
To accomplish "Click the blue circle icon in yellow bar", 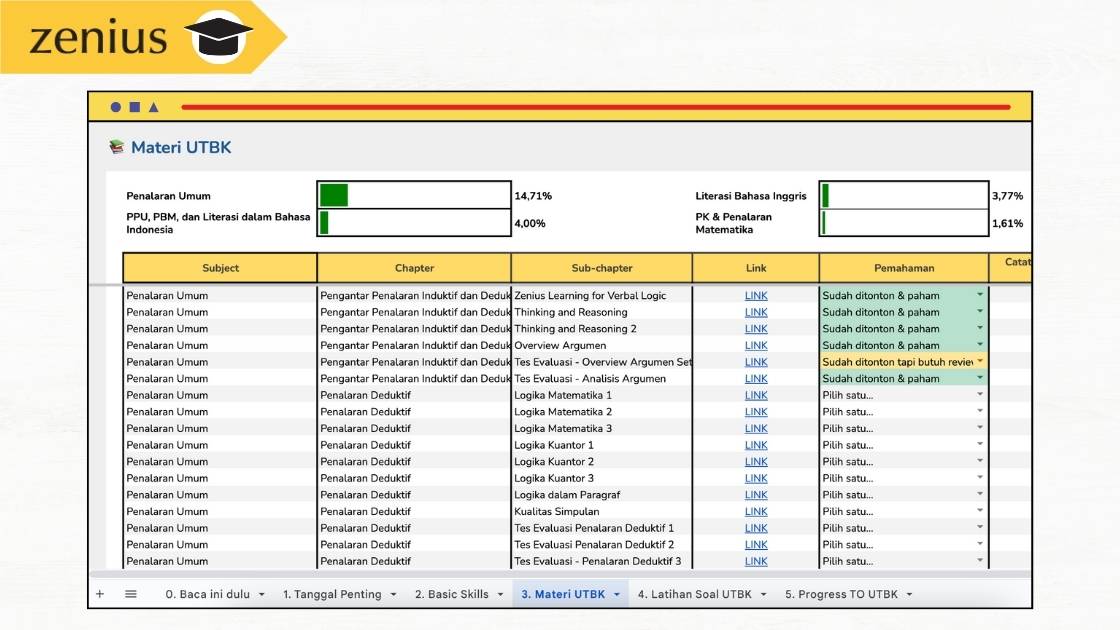I will tap(116, 107).
